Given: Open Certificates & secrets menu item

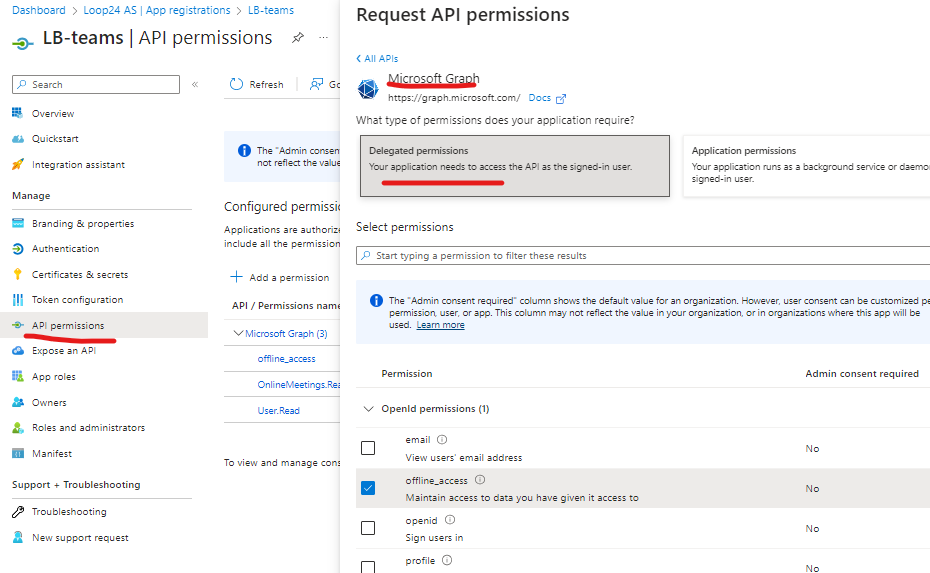Looking at the screenshot, I should coord(80,275).
